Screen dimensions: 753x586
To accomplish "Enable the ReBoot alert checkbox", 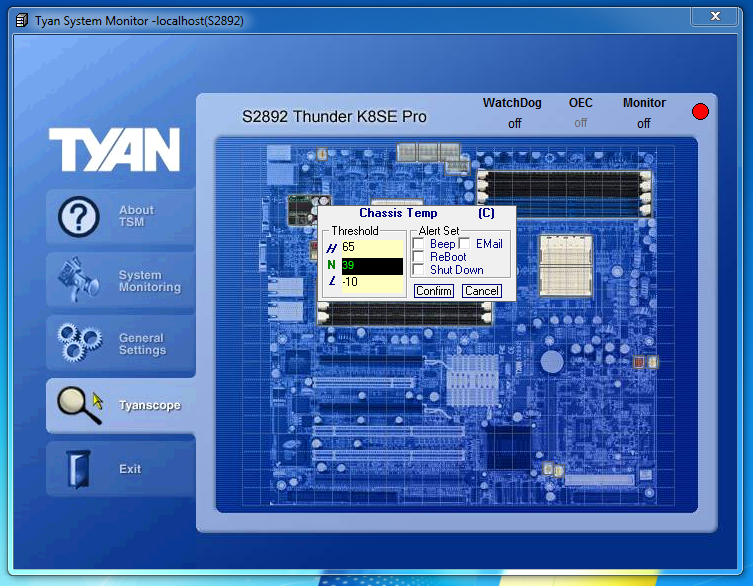I will click(x=418, y=257).
